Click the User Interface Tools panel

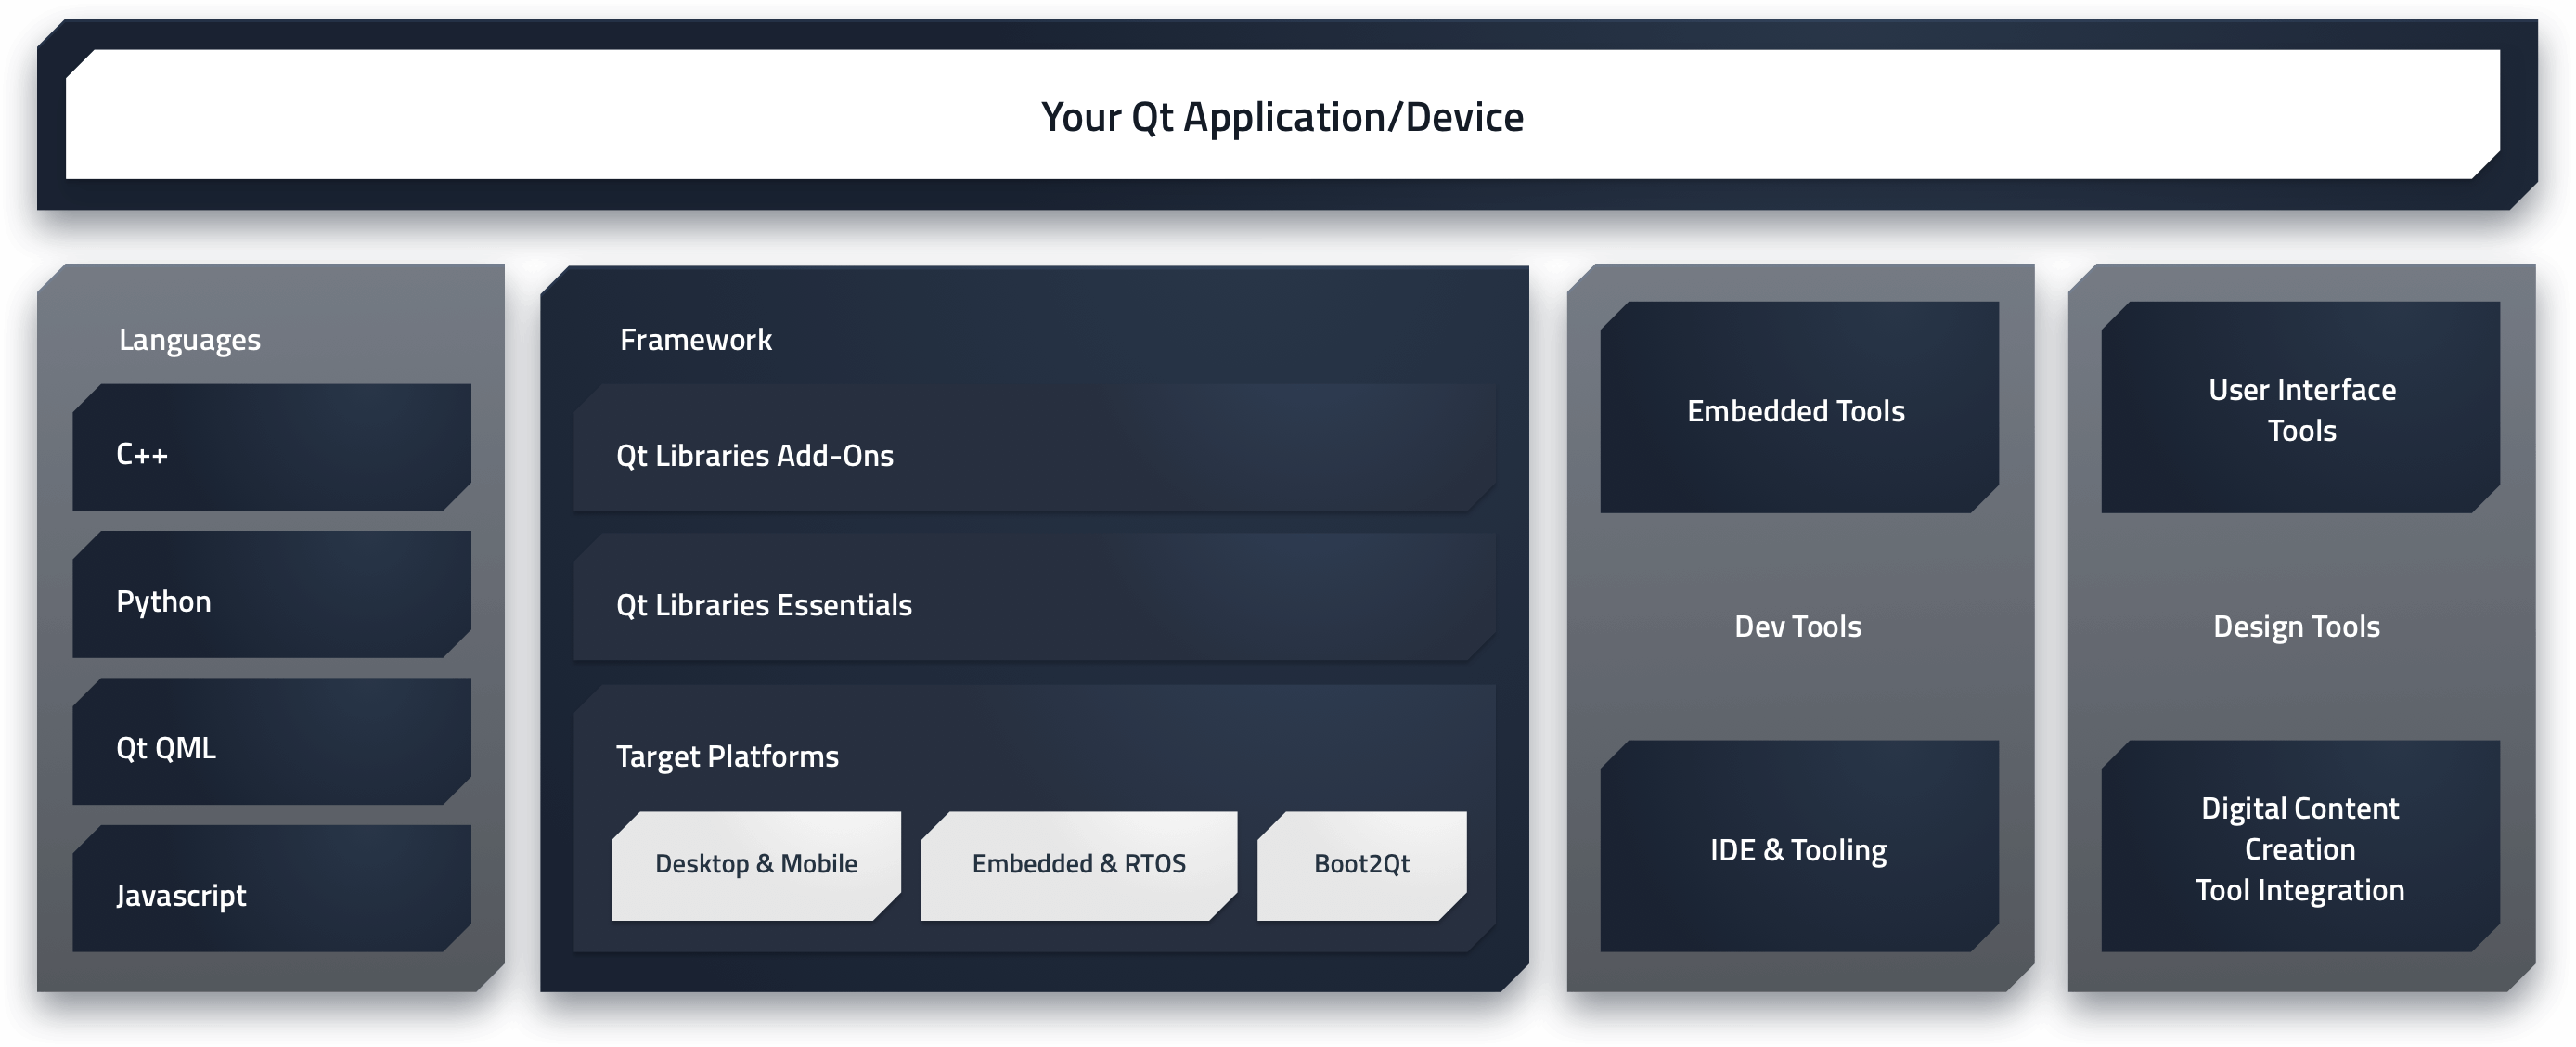click(2300, 410)
